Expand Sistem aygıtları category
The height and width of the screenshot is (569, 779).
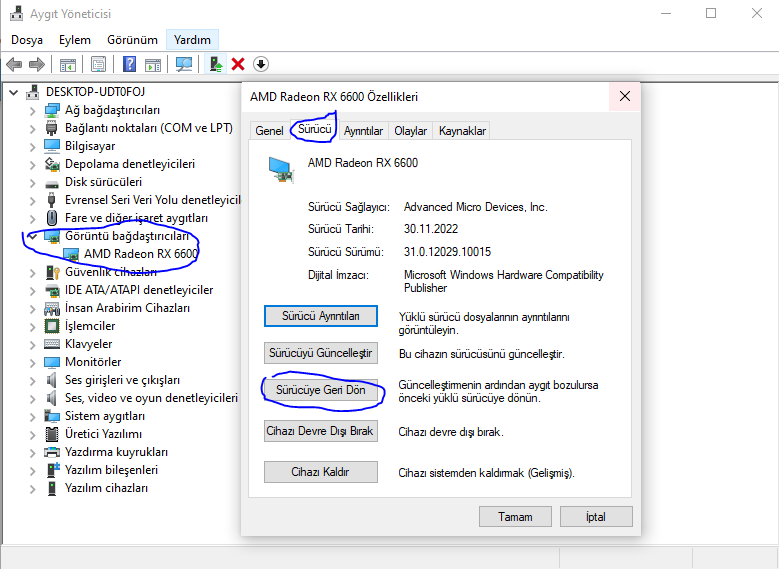32,416
